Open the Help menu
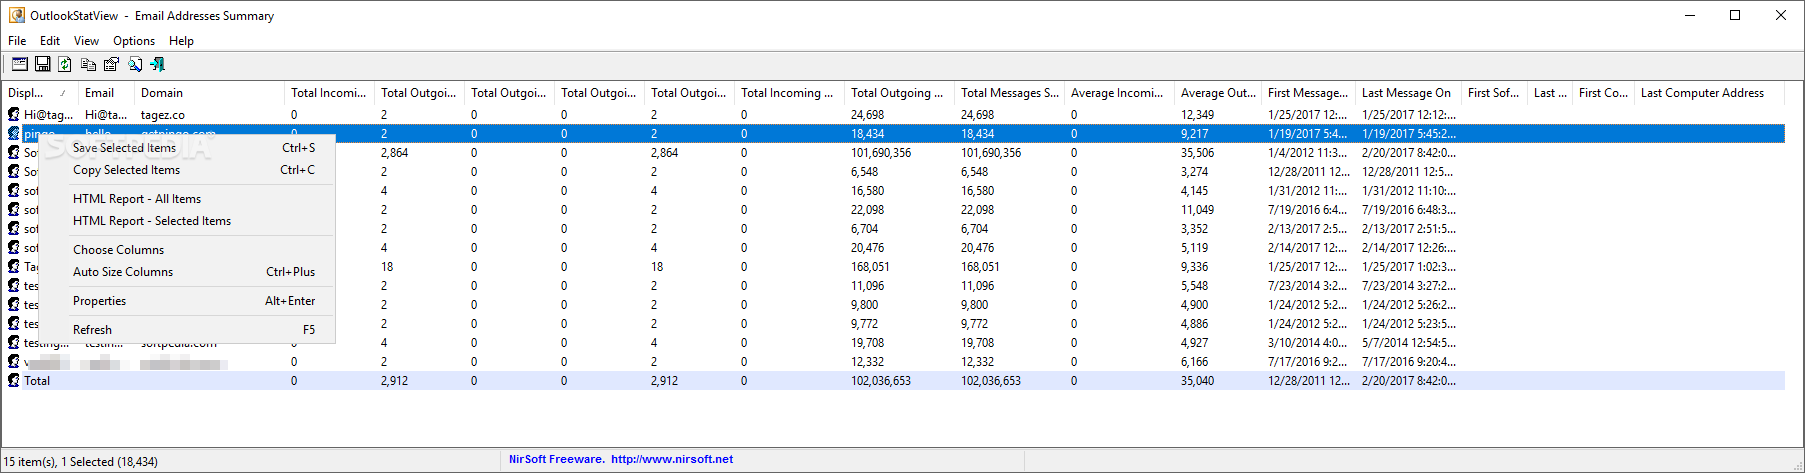Image resolution: width=1805 pixels, height=473 pixels. (181, 41)
